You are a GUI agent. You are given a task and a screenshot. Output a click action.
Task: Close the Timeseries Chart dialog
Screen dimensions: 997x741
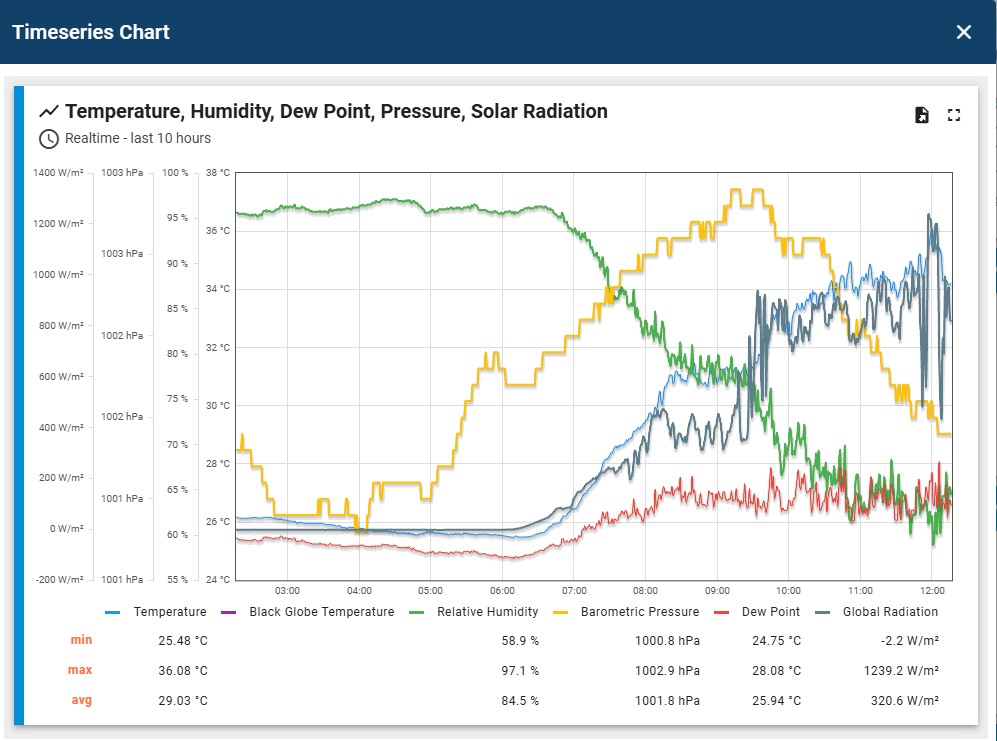click(x=963, y=32)
